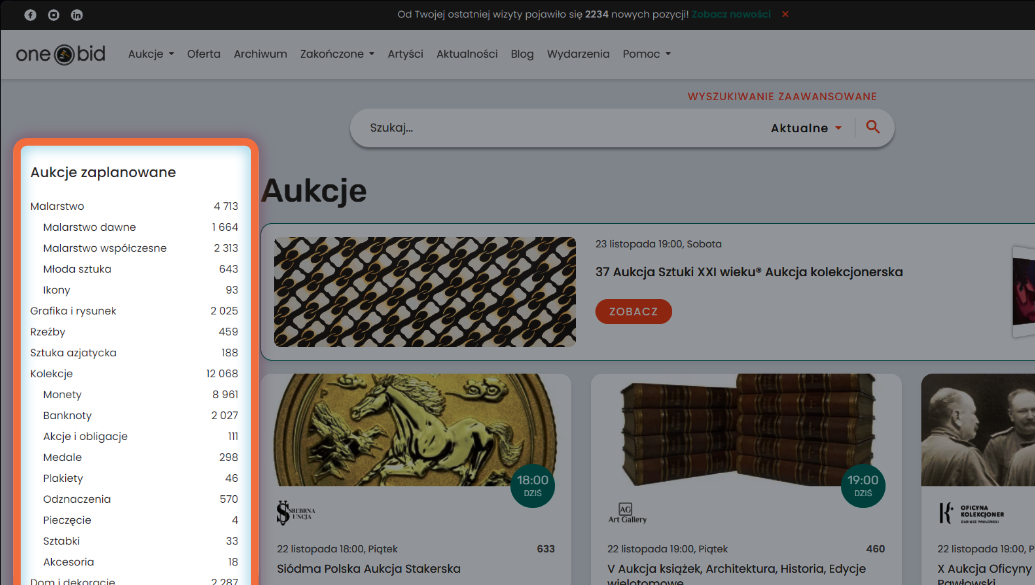
Task: Click the '23 listopada 19:00, Sobota' date
Action: pos(658,244)
